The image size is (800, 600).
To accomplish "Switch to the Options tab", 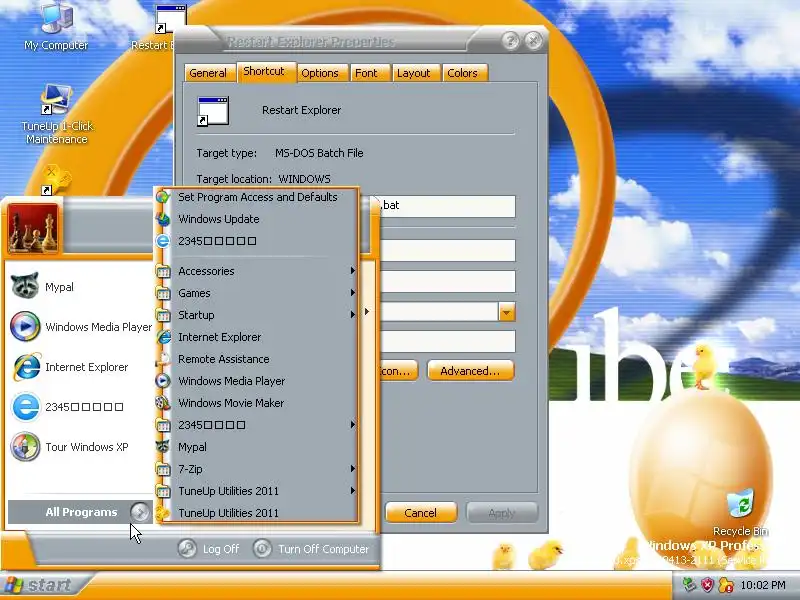I will click(x=320, y=73).
